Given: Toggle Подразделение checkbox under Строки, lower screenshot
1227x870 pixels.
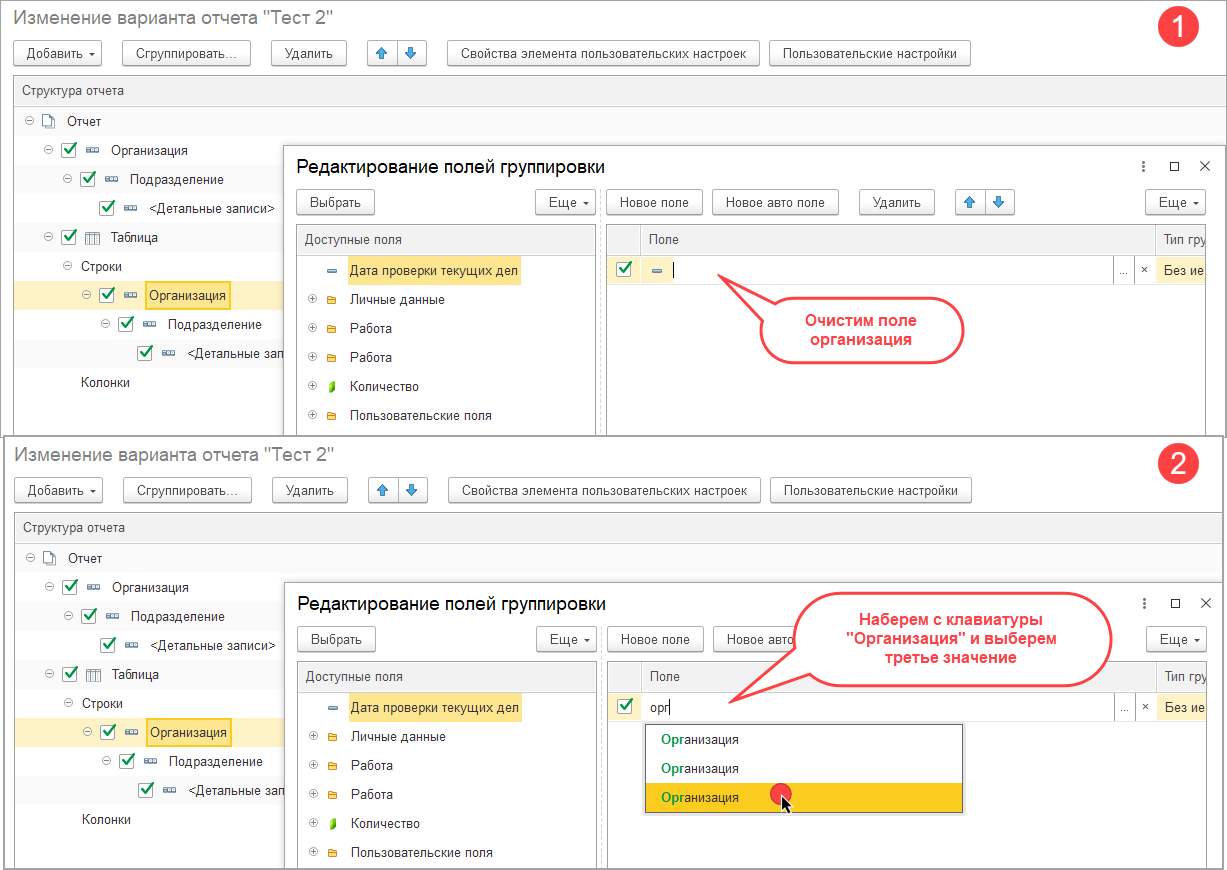Looking at the screenshot, I should click(127, 761).
